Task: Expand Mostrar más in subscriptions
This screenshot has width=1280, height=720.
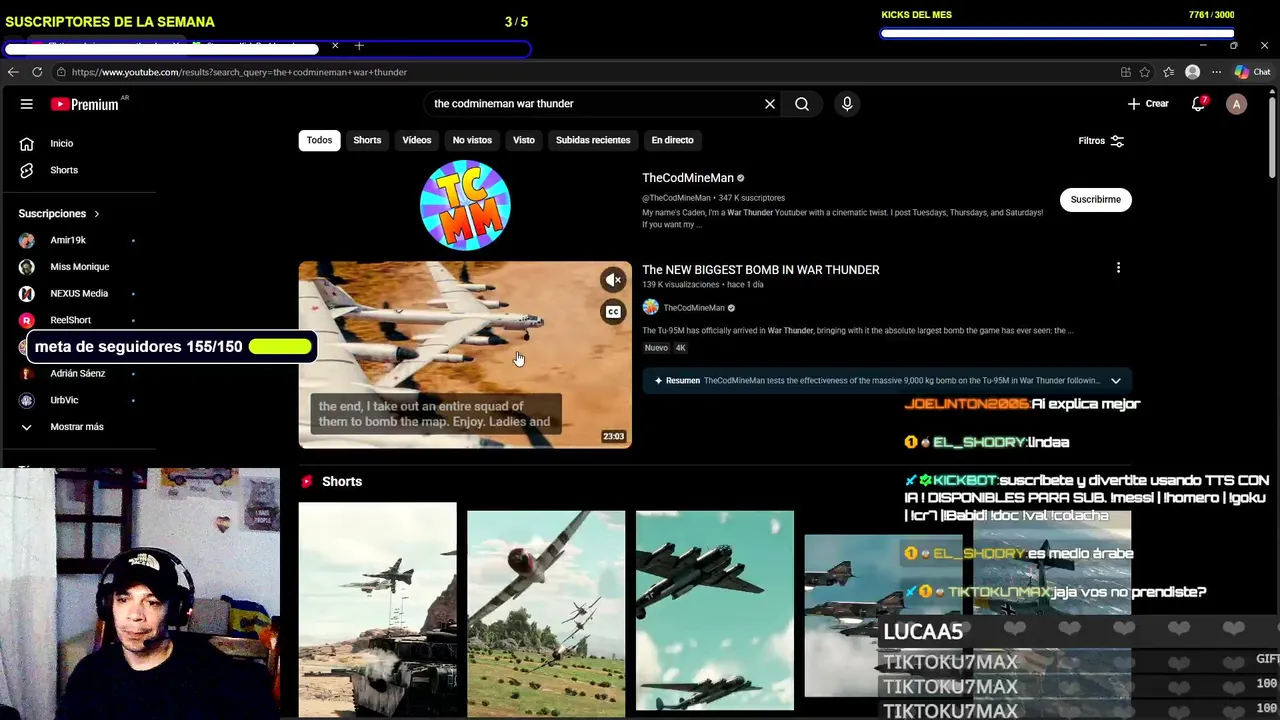Action: 78,427
